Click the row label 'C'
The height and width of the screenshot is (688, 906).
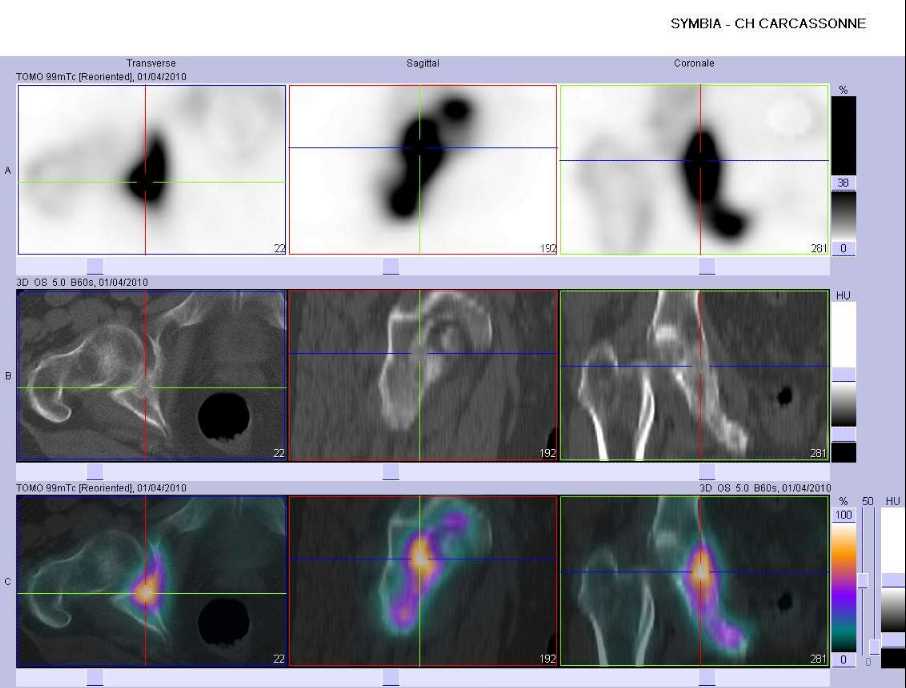8,582
